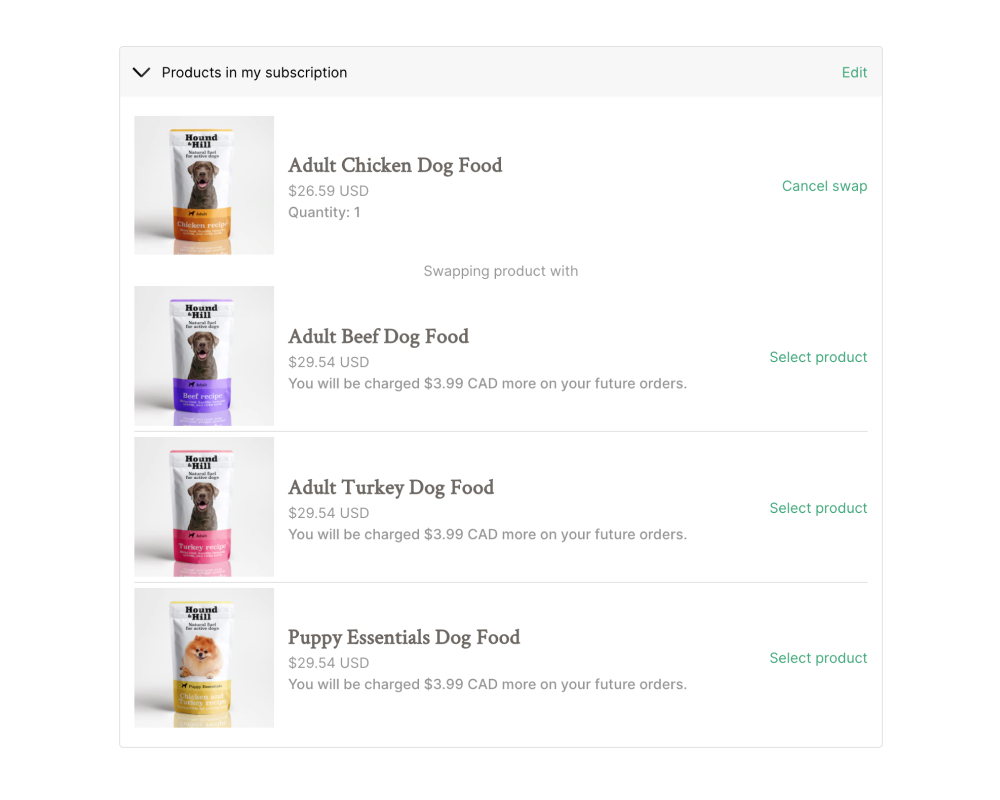The width and height of the screenshot is (1000, 800).
Task: Click the Edit link in header
Action: 854,73
